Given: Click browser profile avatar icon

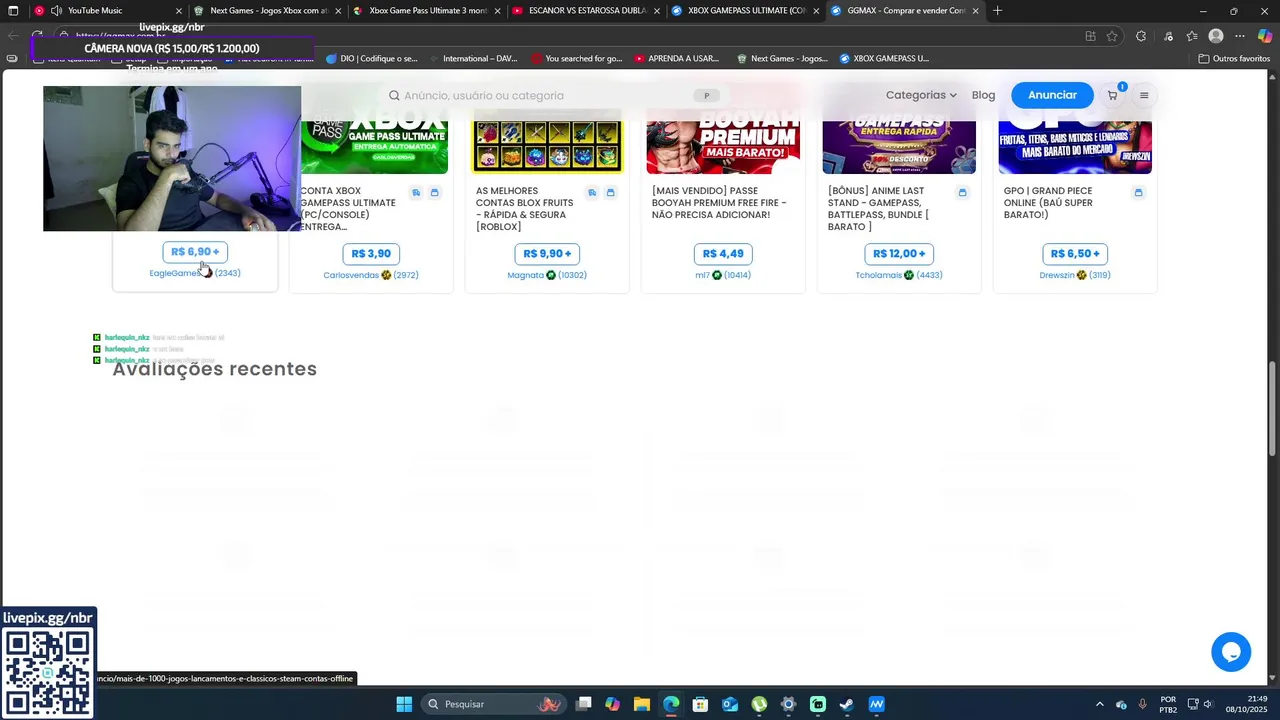Looking at the screenshot, I should point(1216,36).
